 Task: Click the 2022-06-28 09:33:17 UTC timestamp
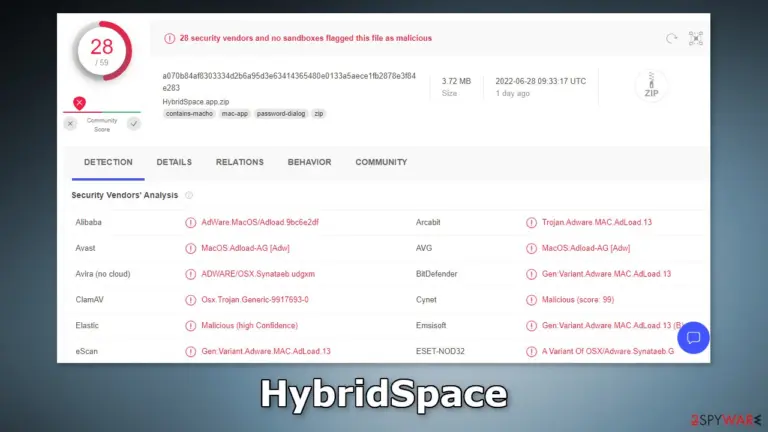(540, 81)
